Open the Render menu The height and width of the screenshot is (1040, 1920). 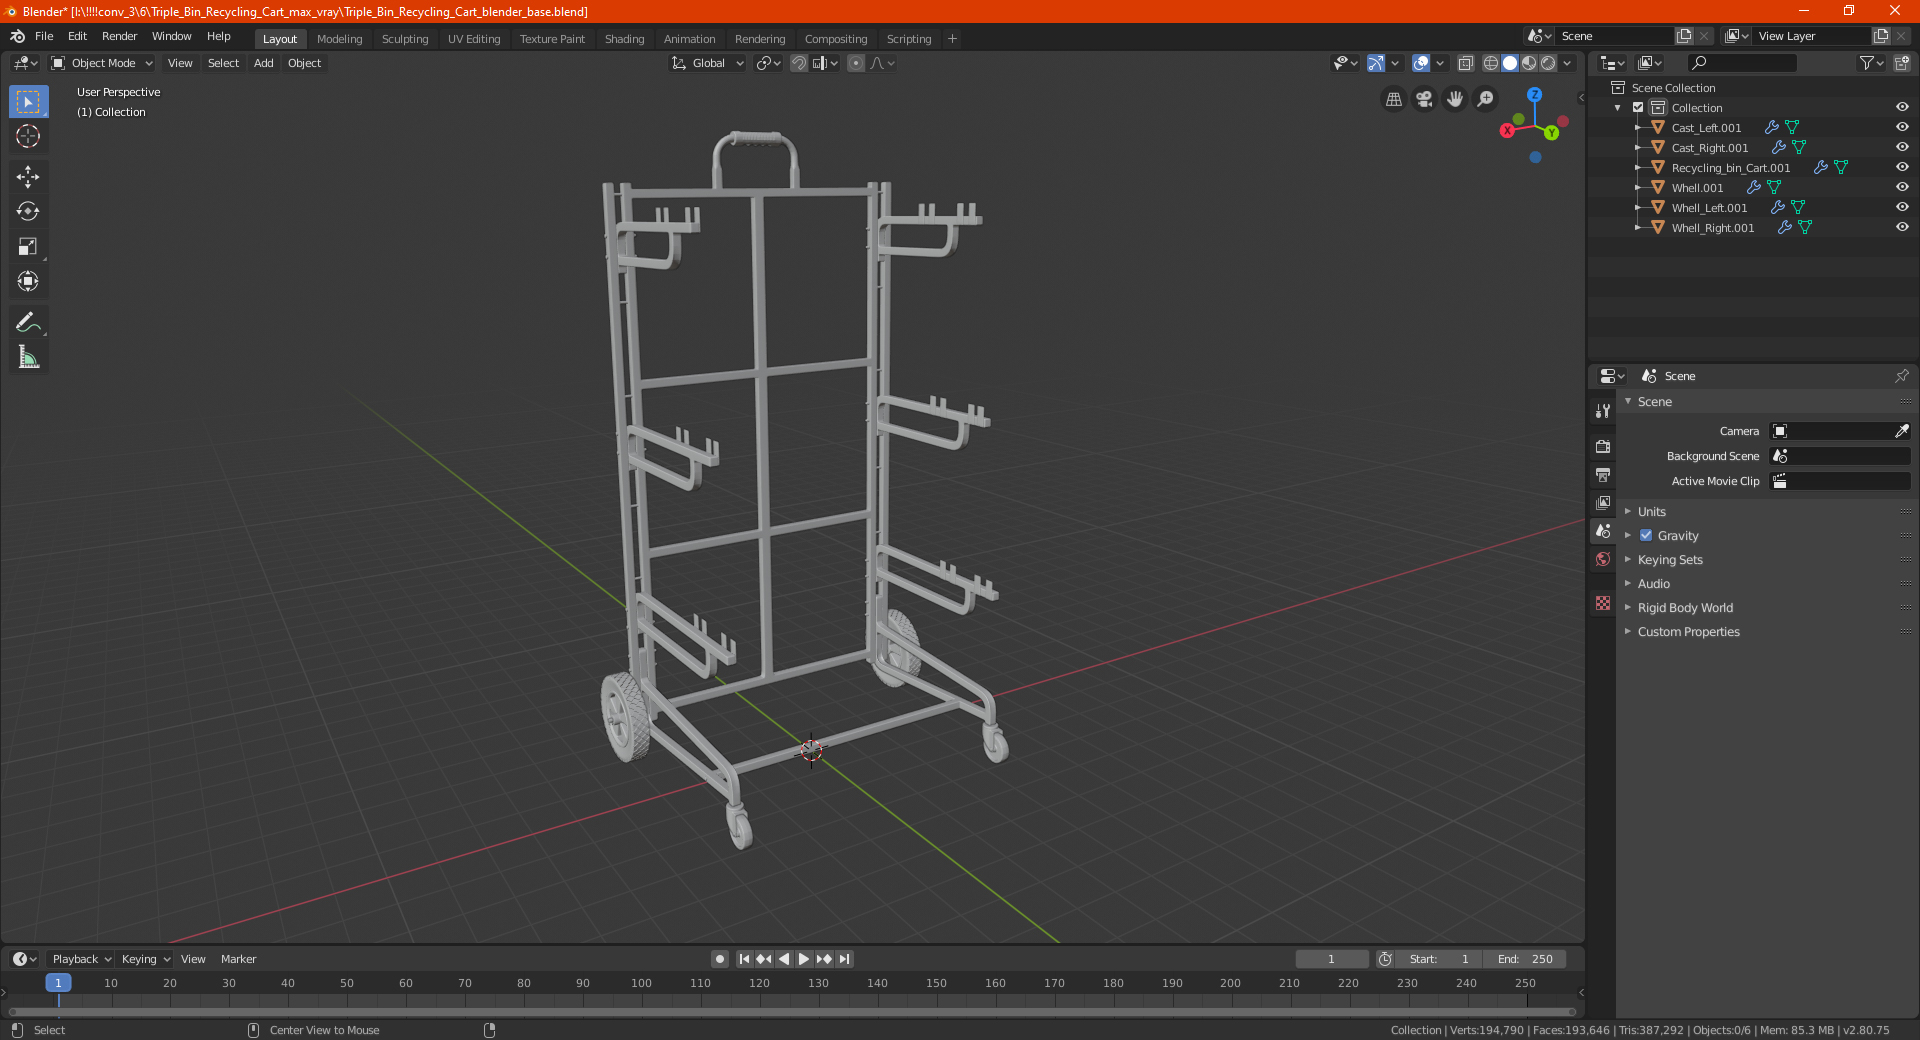(119, 36)
